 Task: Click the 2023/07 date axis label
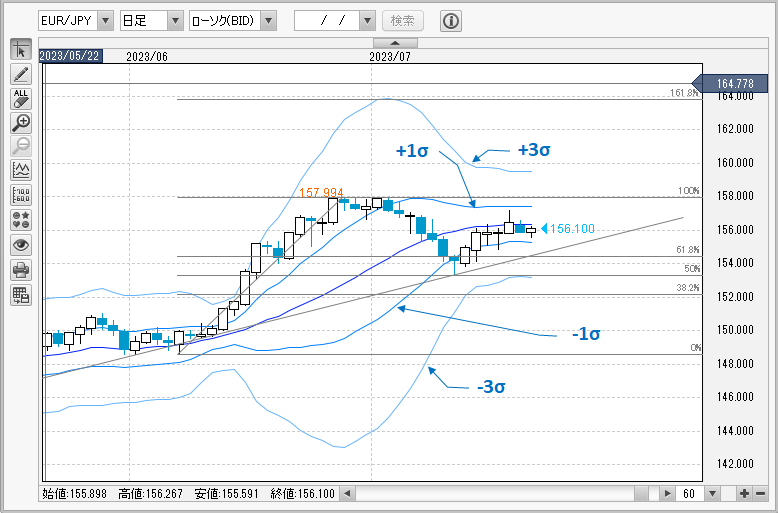coord(390,57)
